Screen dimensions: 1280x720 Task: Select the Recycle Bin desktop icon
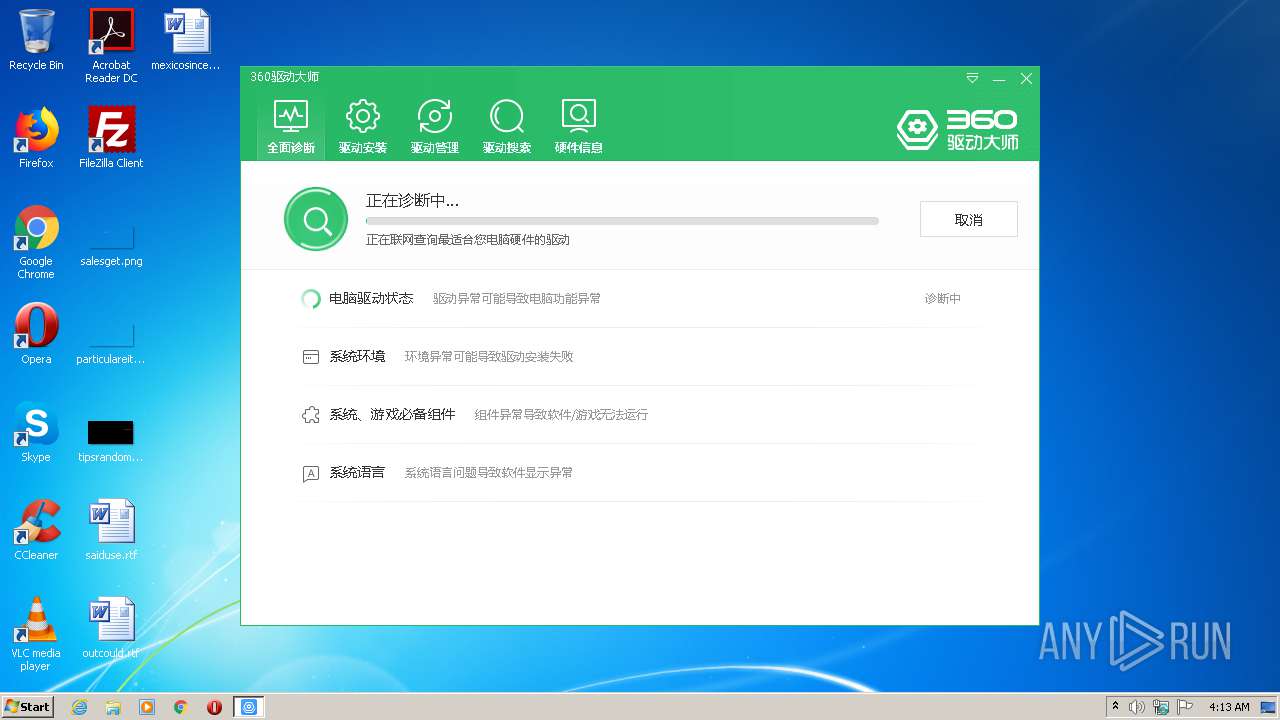(x=36, y=40)
